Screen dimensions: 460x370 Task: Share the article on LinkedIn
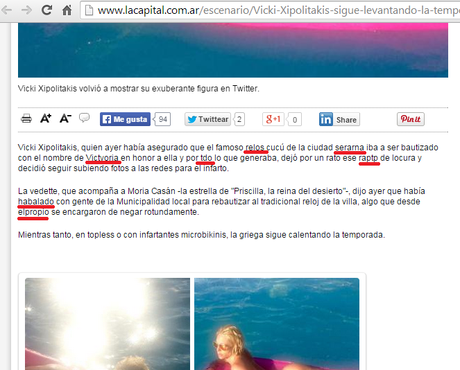[x=339, y=119]
